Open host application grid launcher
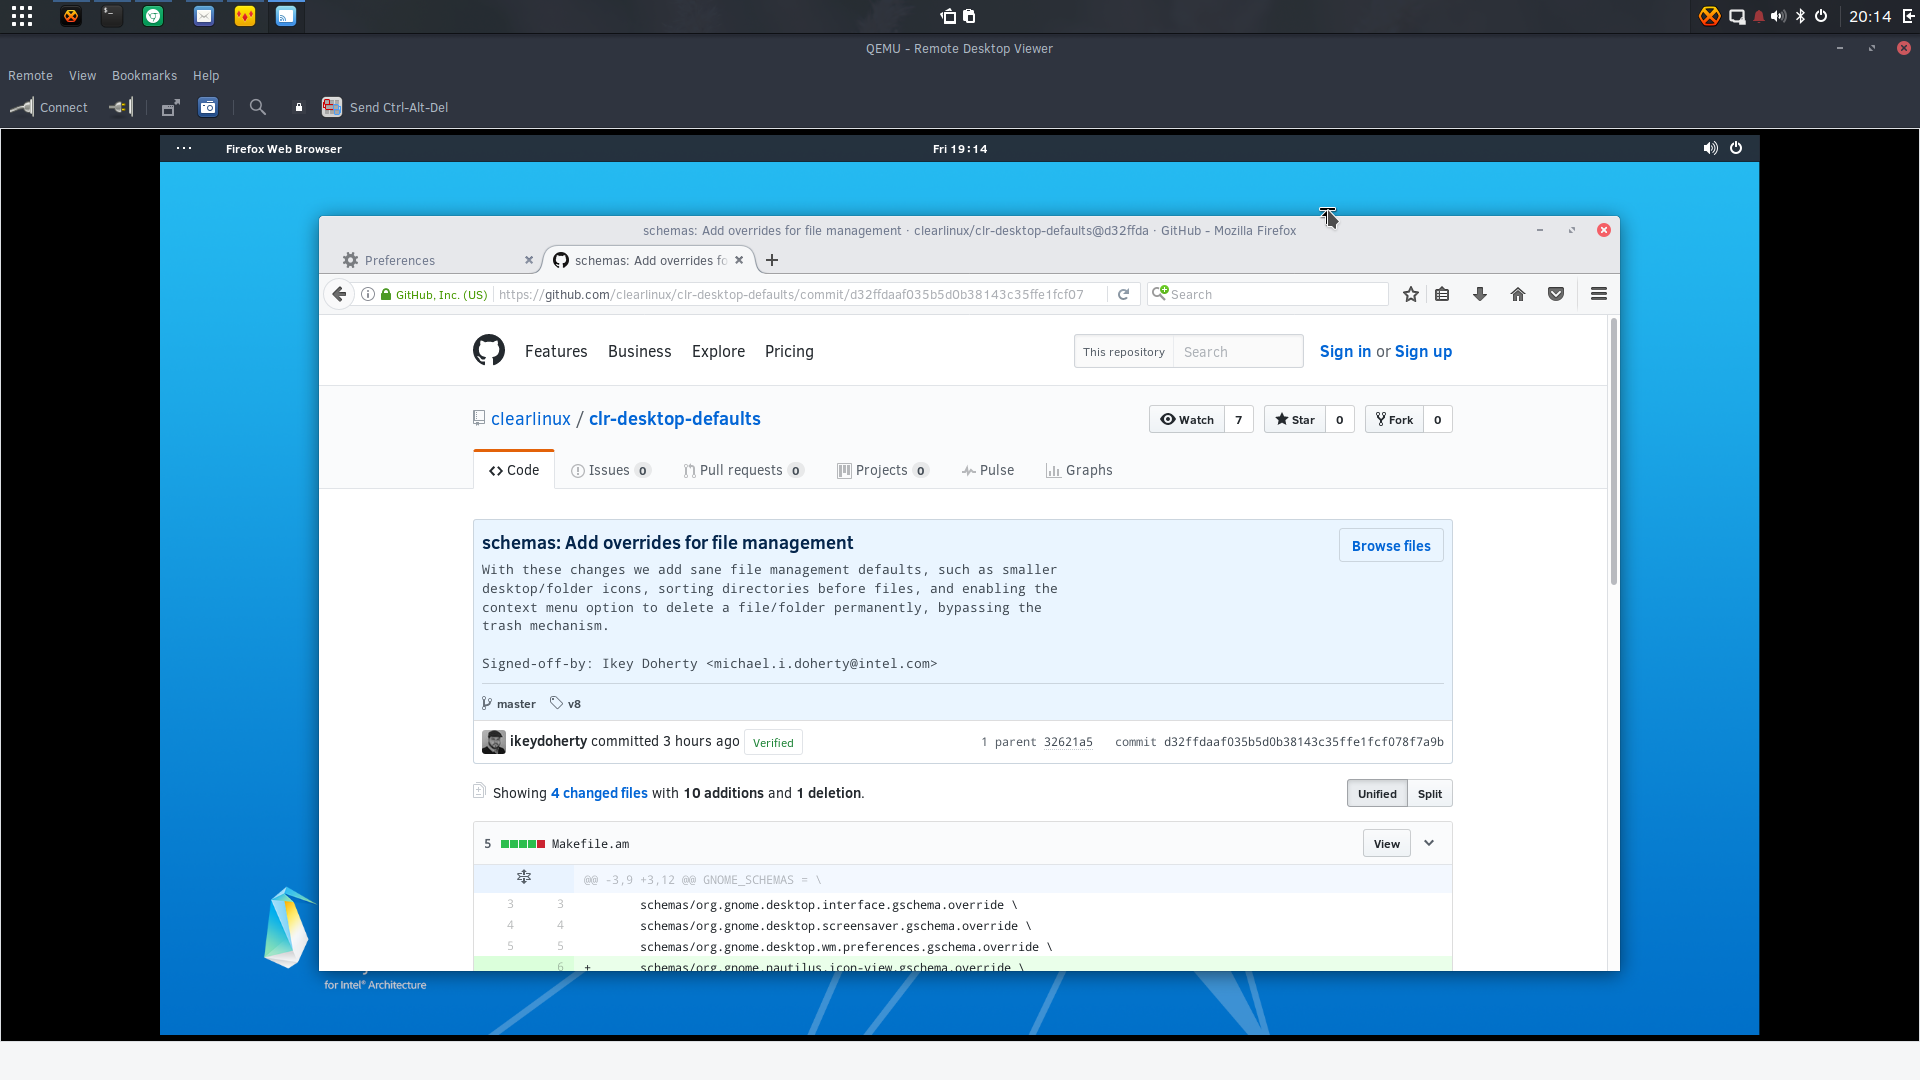The height and width of the screenshot is (1080, 1920). 22,16
